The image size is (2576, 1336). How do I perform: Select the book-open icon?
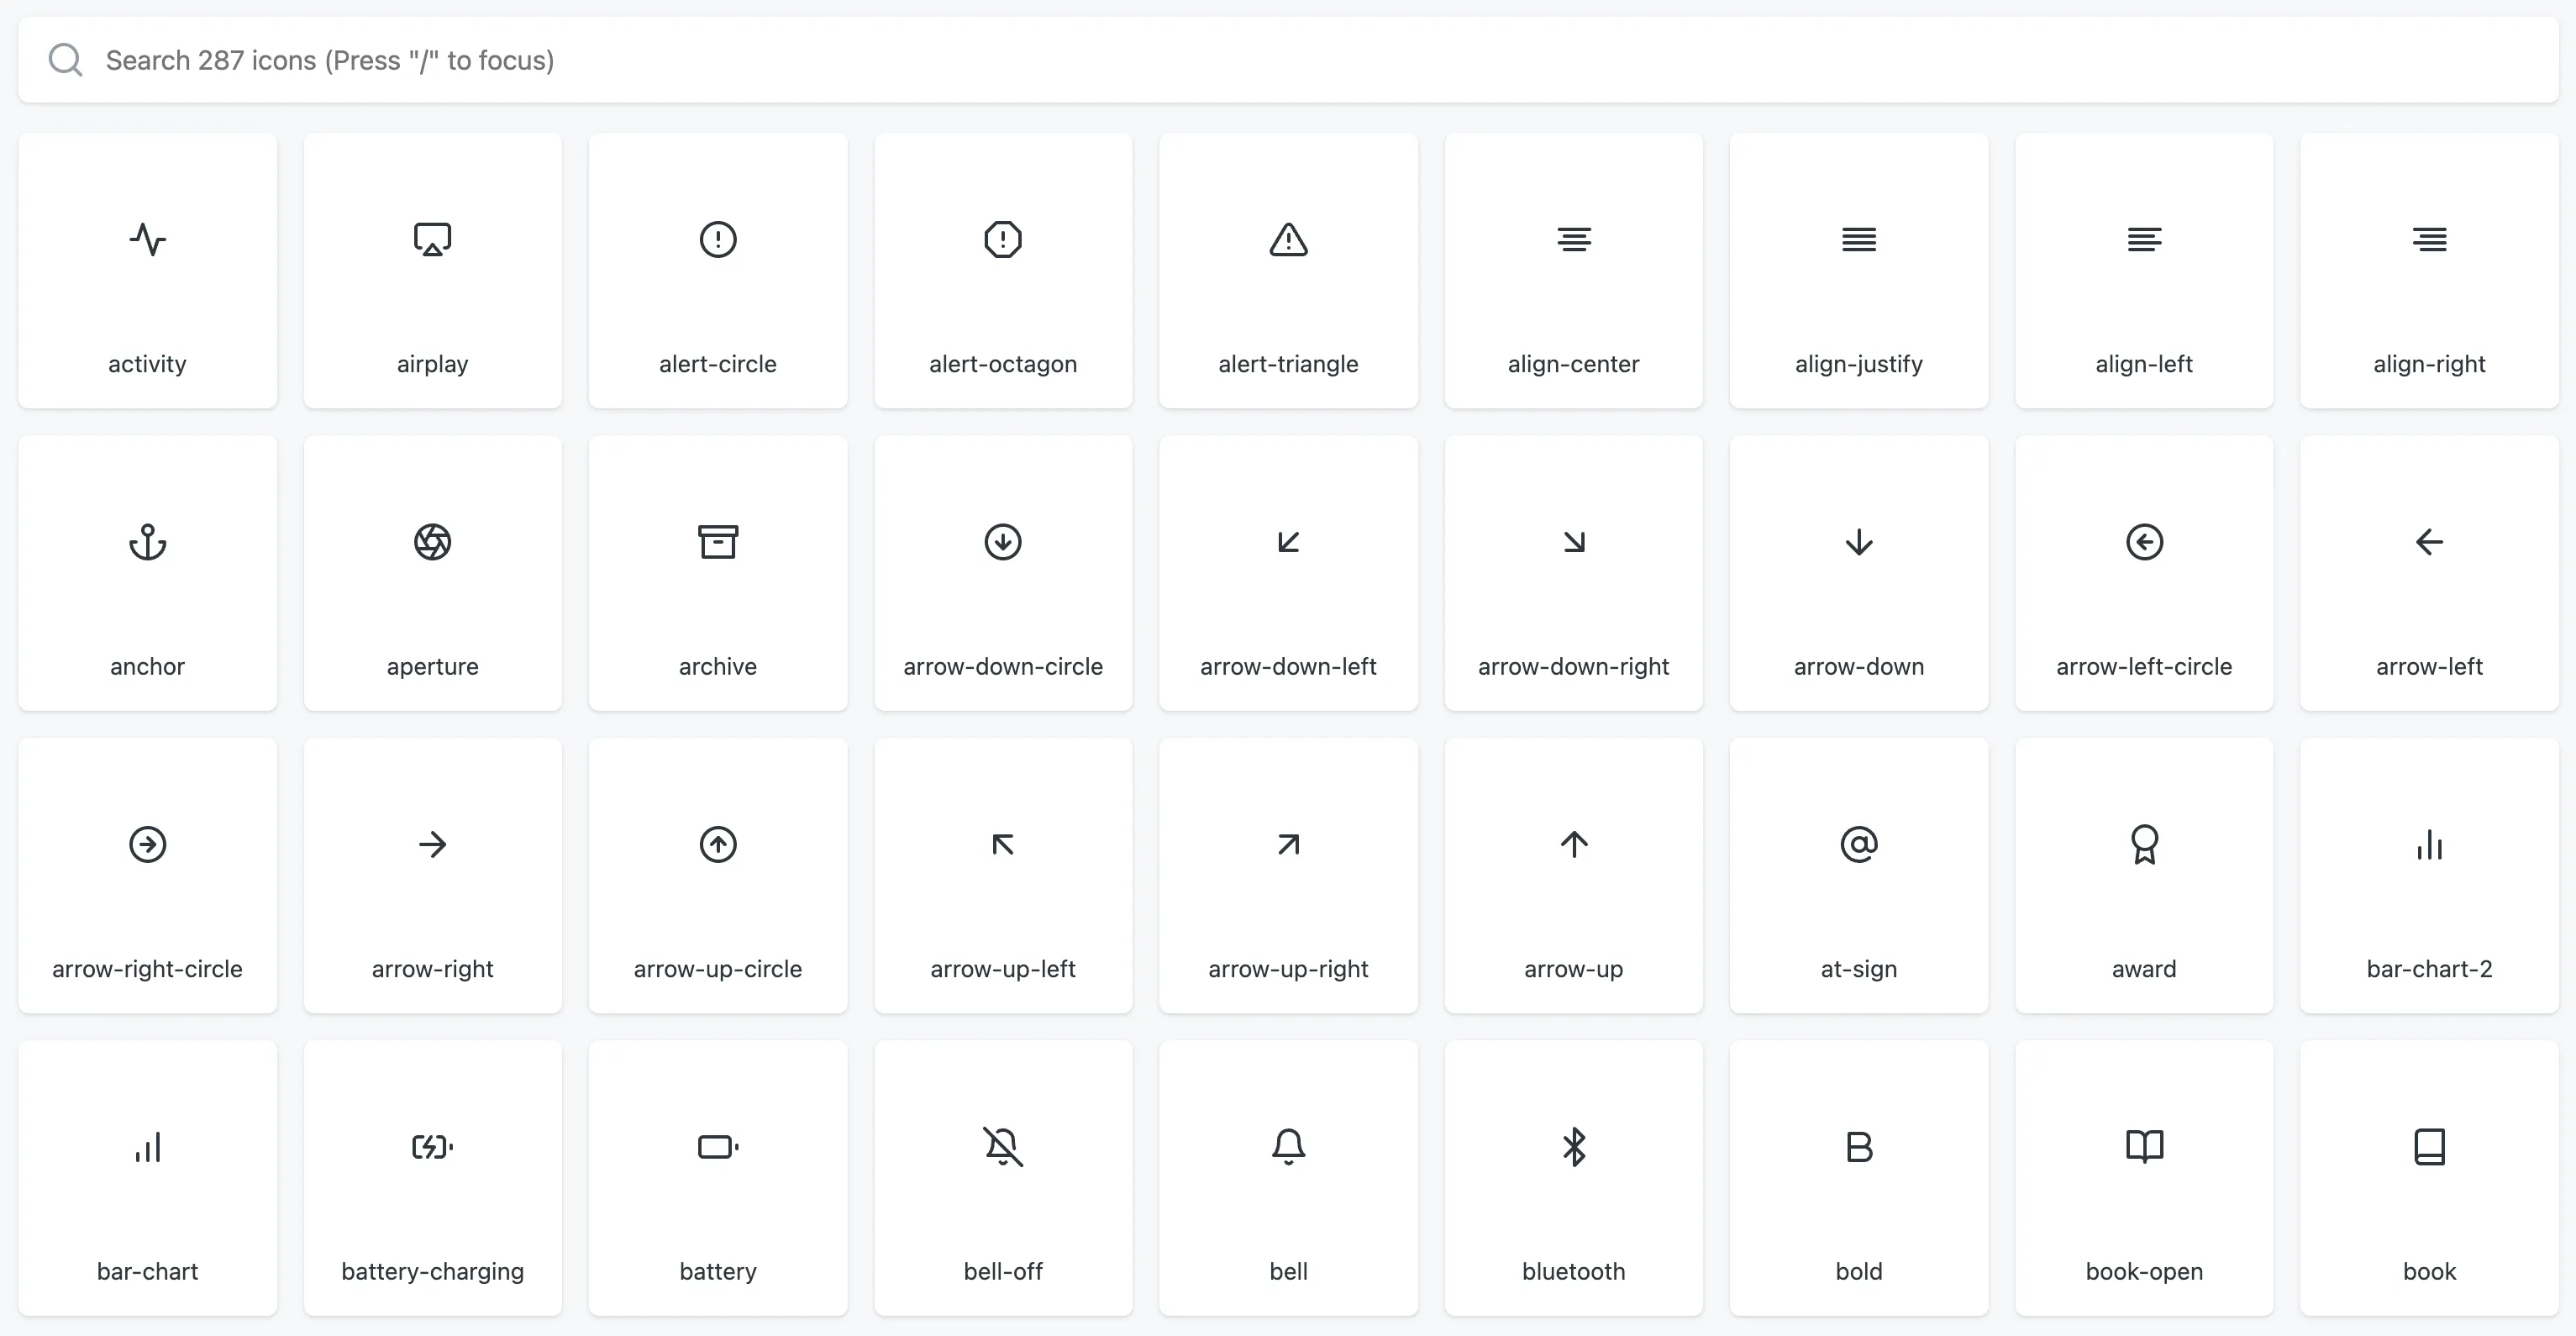tap(2143, 1148)
